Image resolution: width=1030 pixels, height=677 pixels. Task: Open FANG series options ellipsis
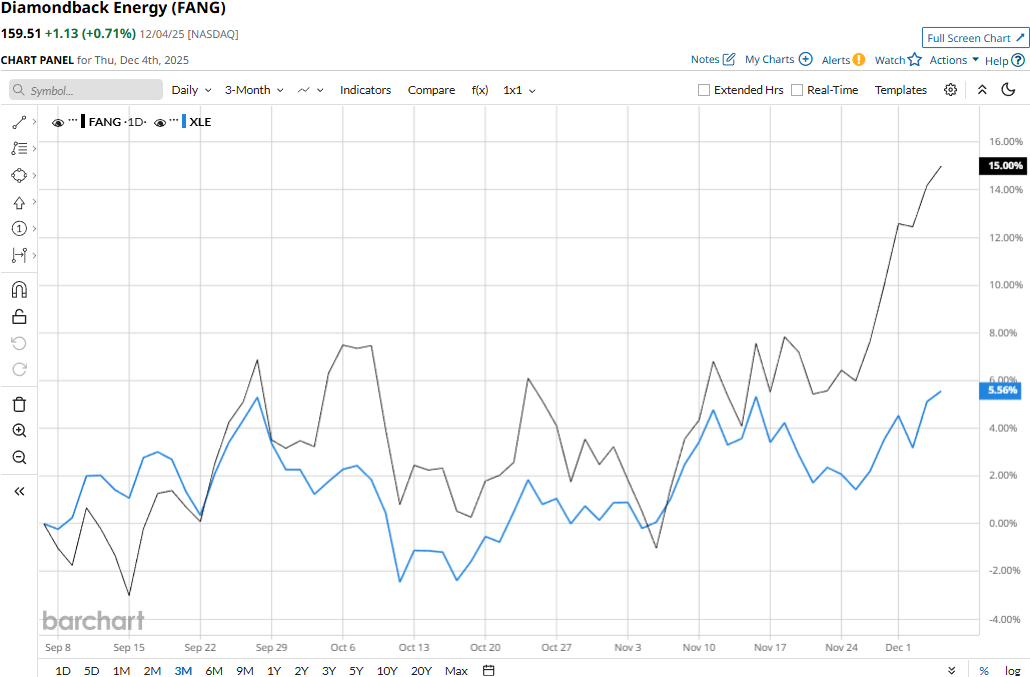pyautogui.click(x=73, y=121)
